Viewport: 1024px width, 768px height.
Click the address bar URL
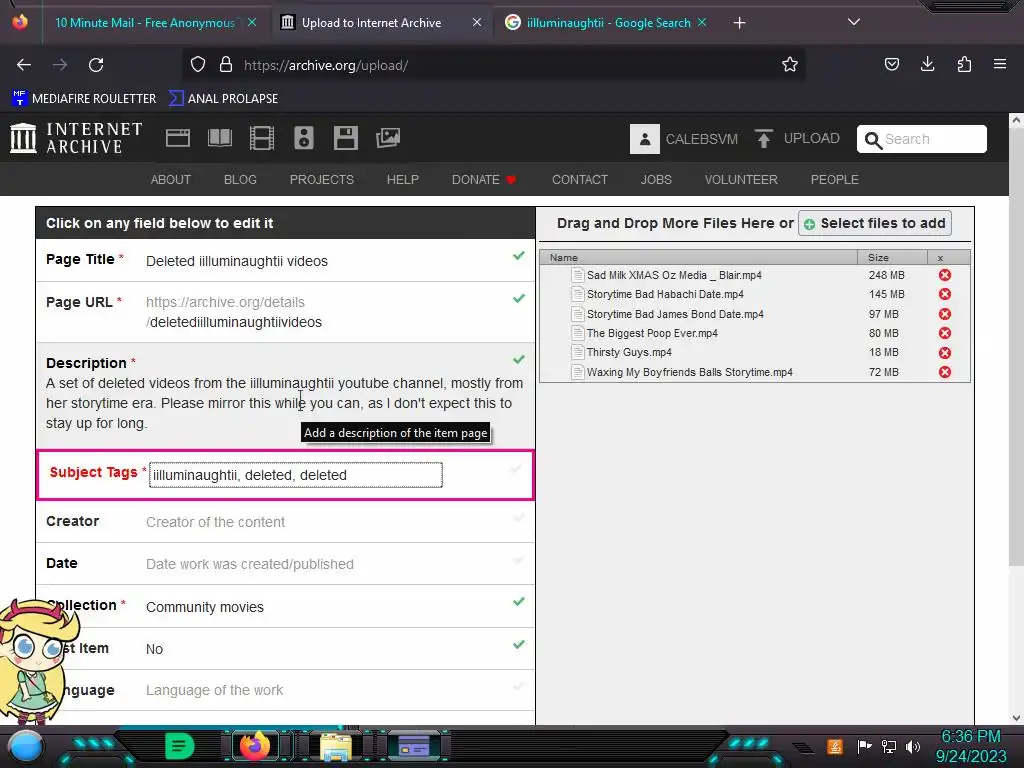coord(326,65)
